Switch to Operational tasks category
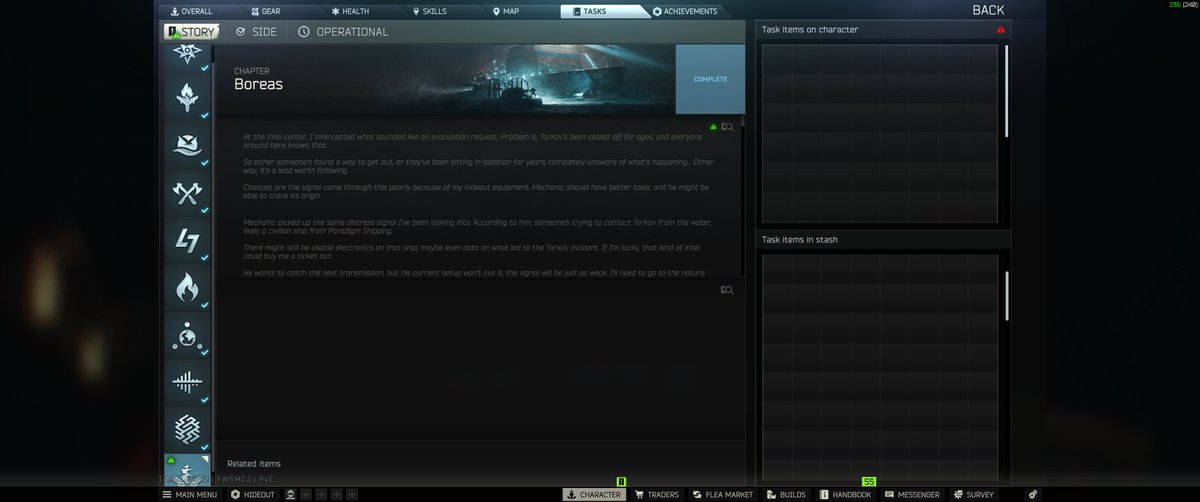1200x502 pixels. click(343, 32)
